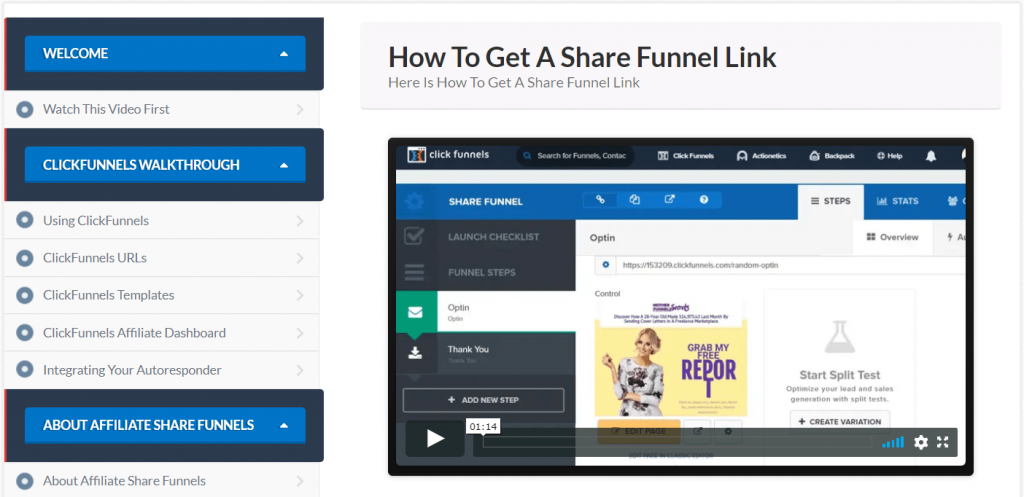Click the launch checklist checkmark icon
The width and height of the screenshot is (1024, 497).
pyautogui.click(x=415, y=236)
